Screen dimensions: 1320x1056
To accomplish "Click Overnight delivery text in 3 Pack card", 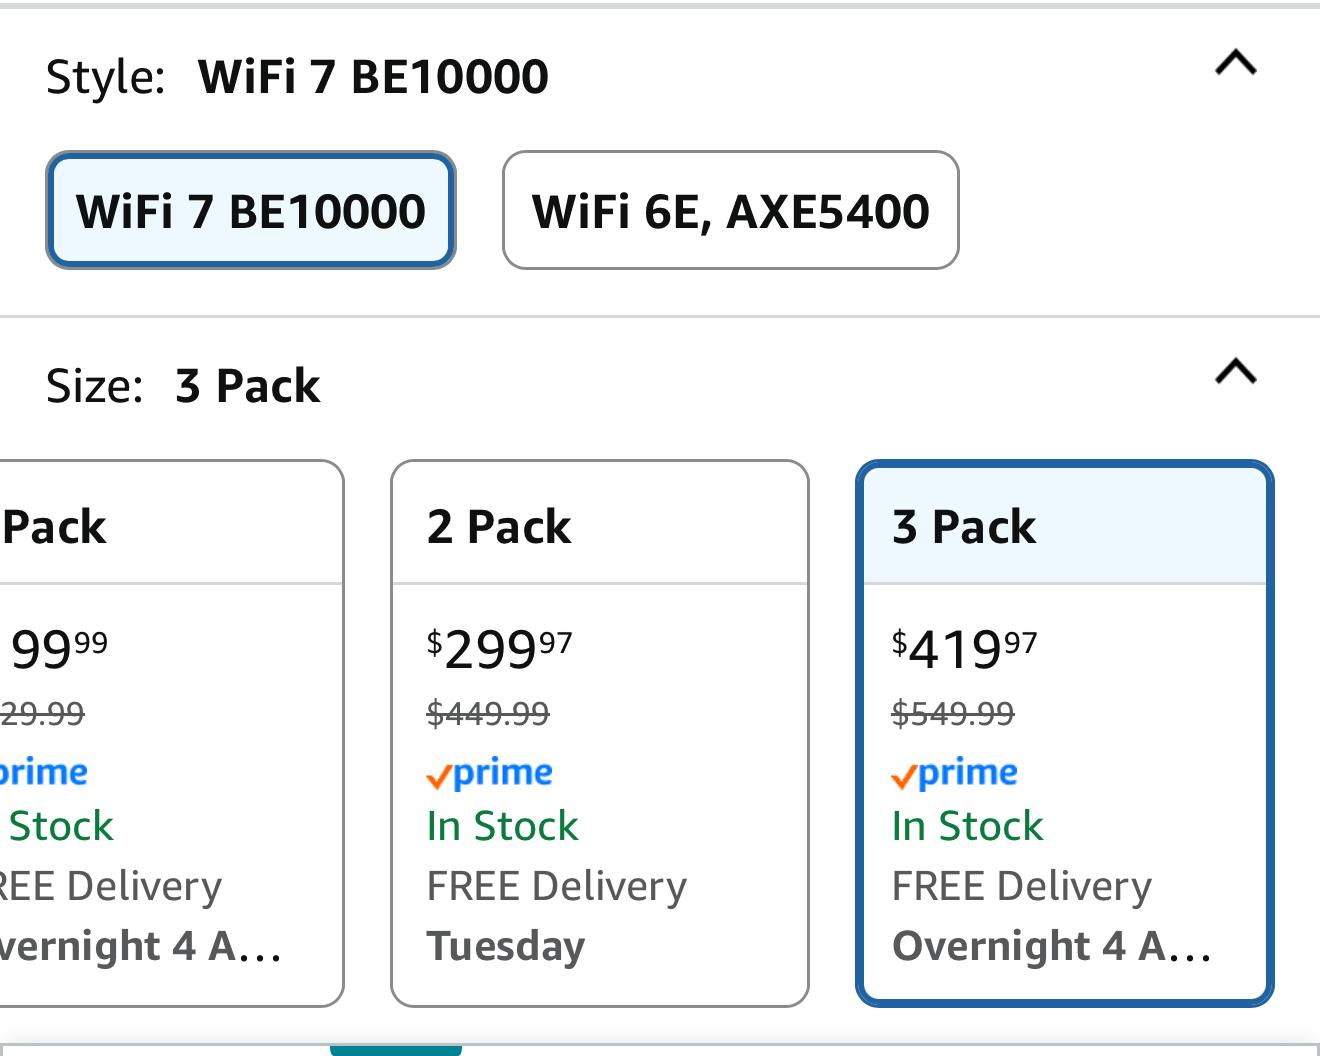I will (x=1051, y=946).
